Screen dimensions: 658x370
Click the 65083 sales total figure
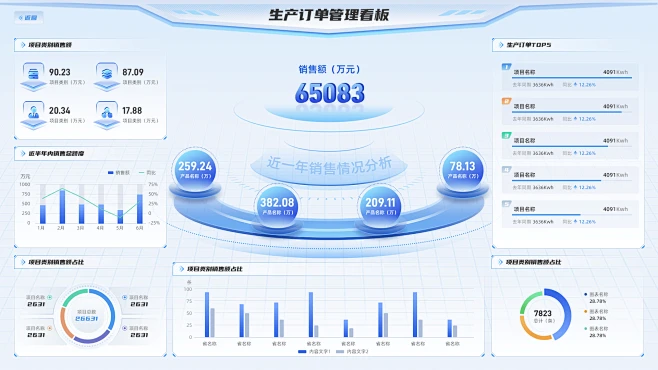330,93
